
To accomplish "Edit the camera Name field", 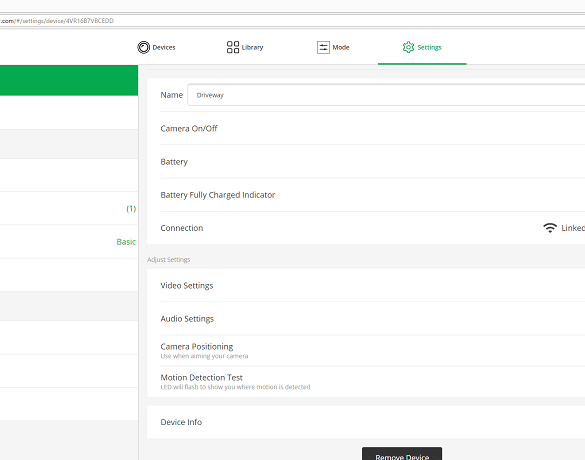I will 386,95.
